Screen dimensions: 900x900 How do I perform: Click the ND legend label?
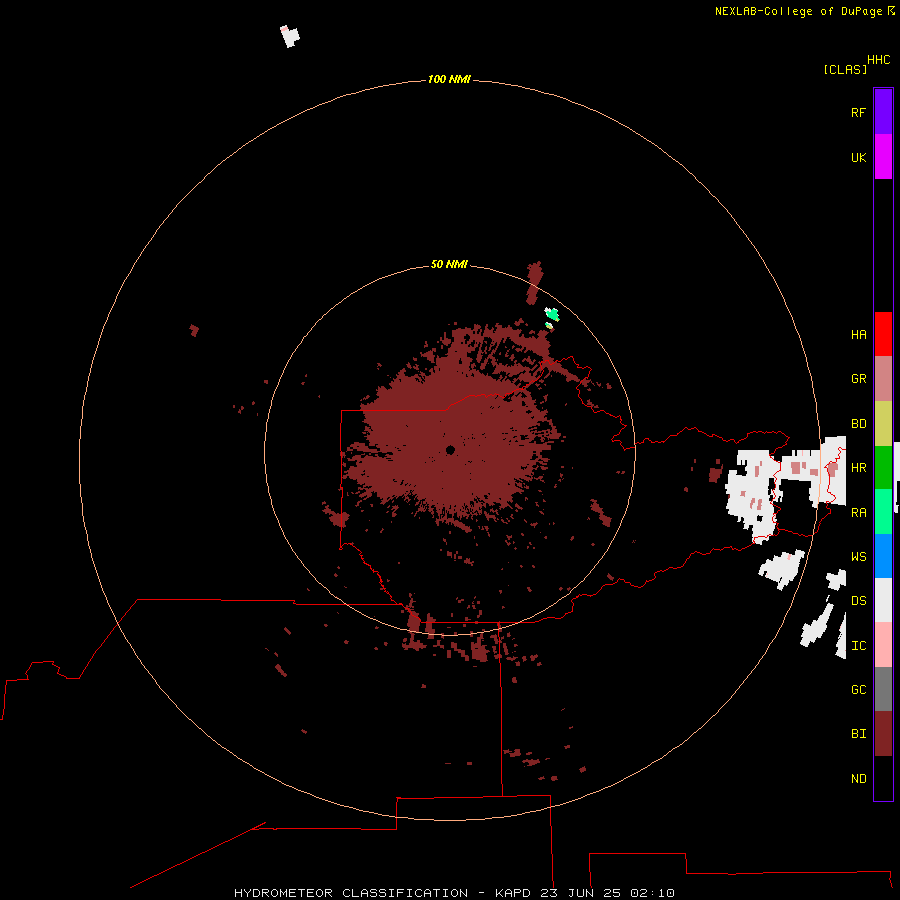[x=858, y=778]
